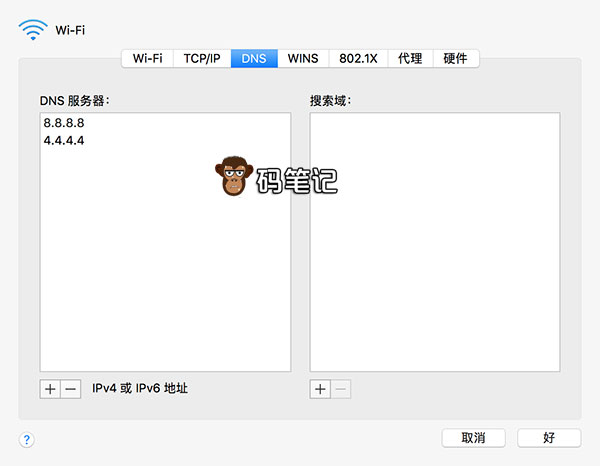Add a search domain with plus button
This screenshot has height=466, width=600.
(320, 389)
